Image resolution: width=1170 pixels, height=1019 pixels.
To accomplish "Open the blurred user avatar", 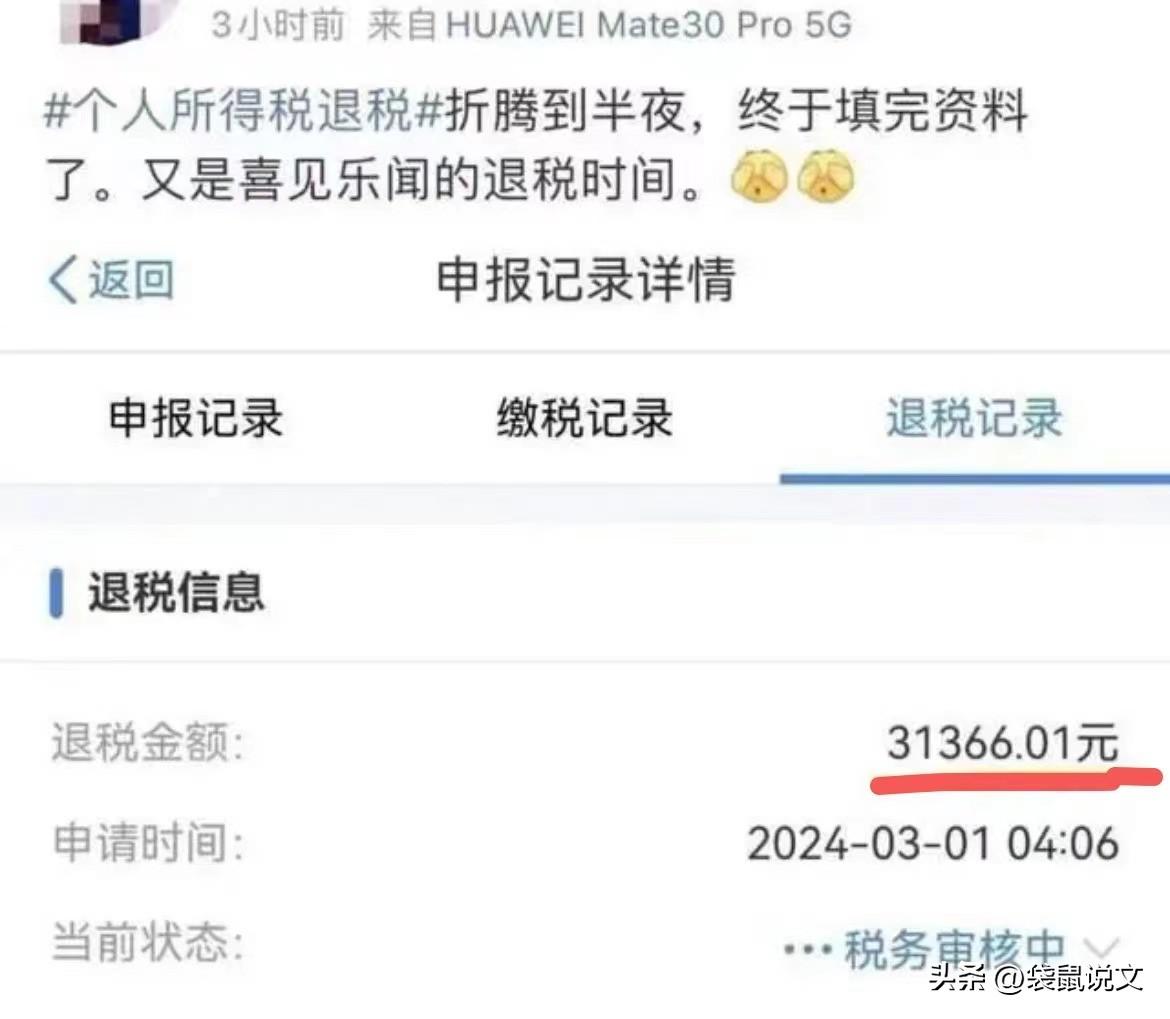I will (112, 21).
